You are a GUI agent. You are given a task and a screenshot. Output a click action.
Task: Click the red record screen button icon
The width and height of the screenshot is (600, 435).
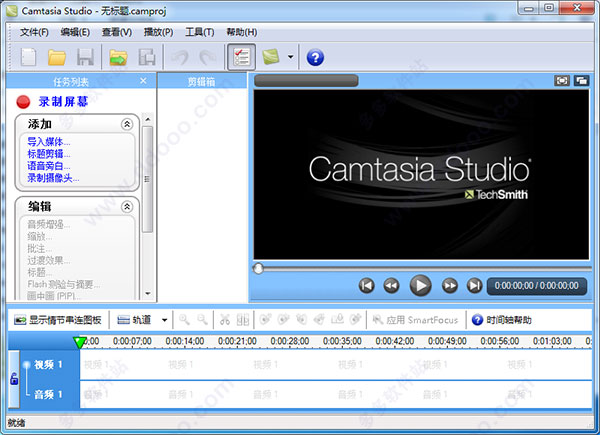coord(23,102)
